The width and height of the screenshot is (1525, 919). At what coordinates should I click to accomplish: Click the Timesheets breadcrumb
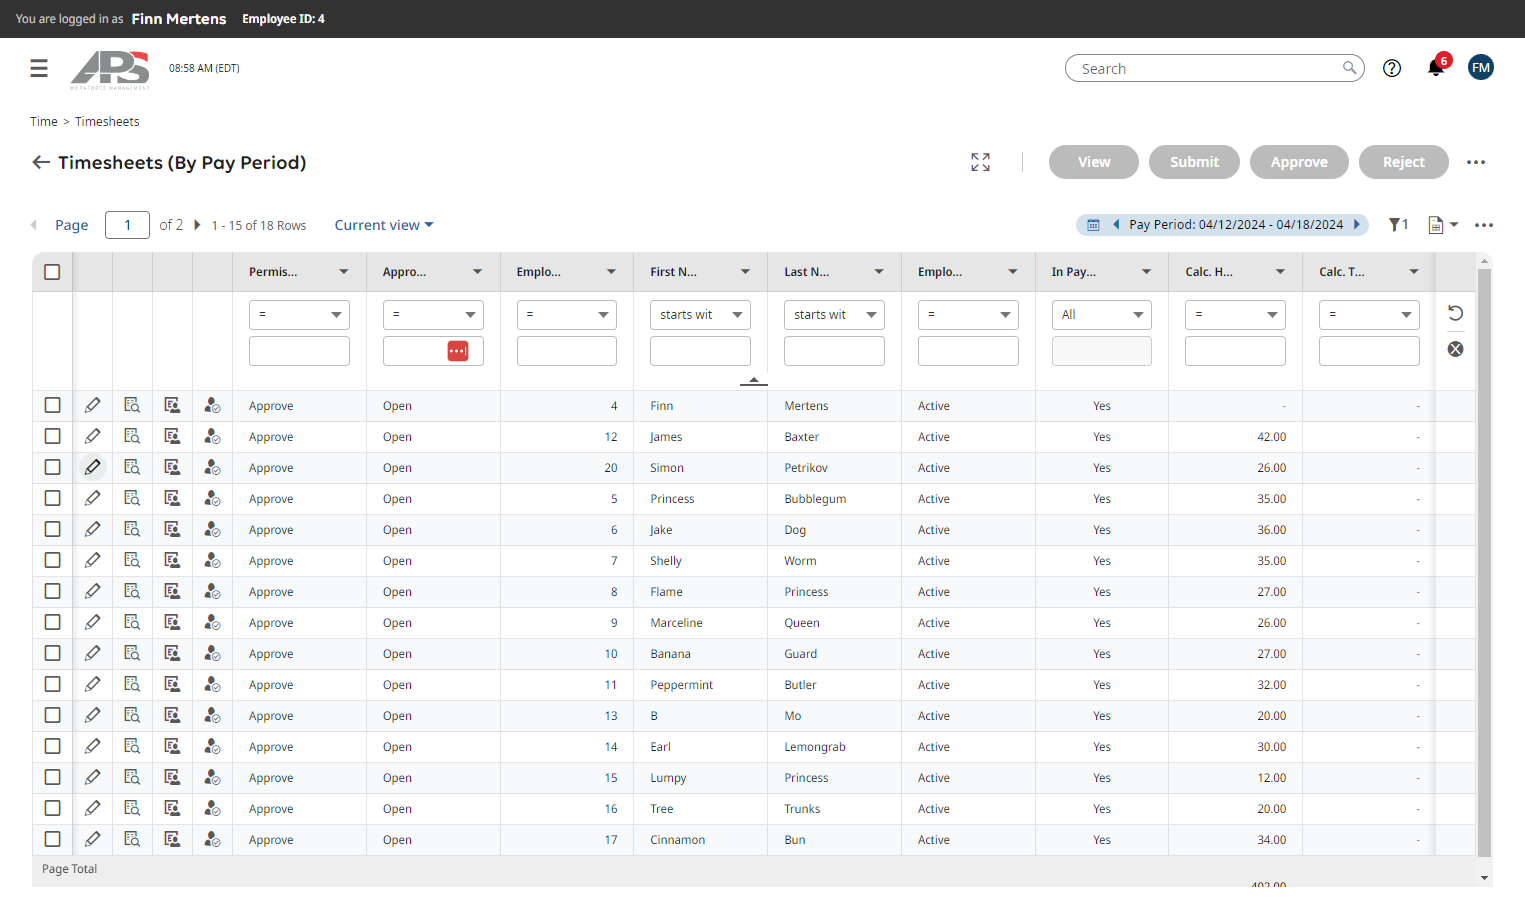coord(107,122)
